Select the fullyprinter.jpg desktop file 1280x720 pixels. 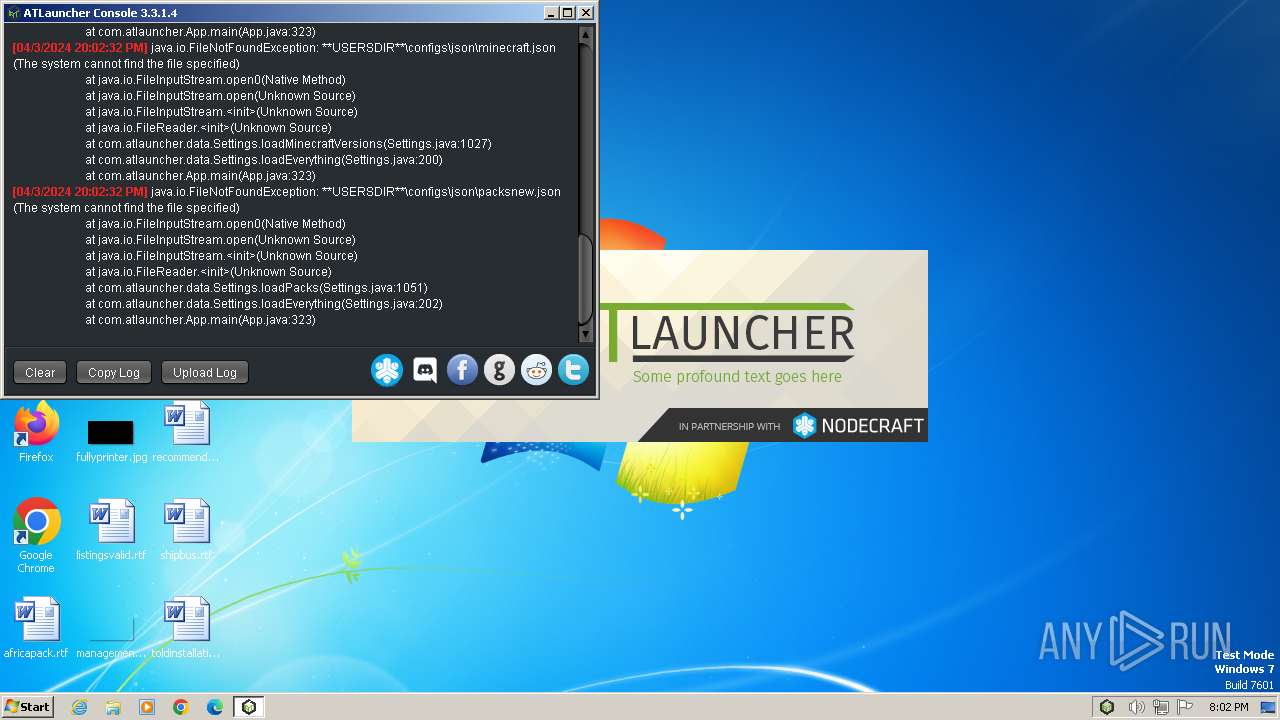coord(111,440)
